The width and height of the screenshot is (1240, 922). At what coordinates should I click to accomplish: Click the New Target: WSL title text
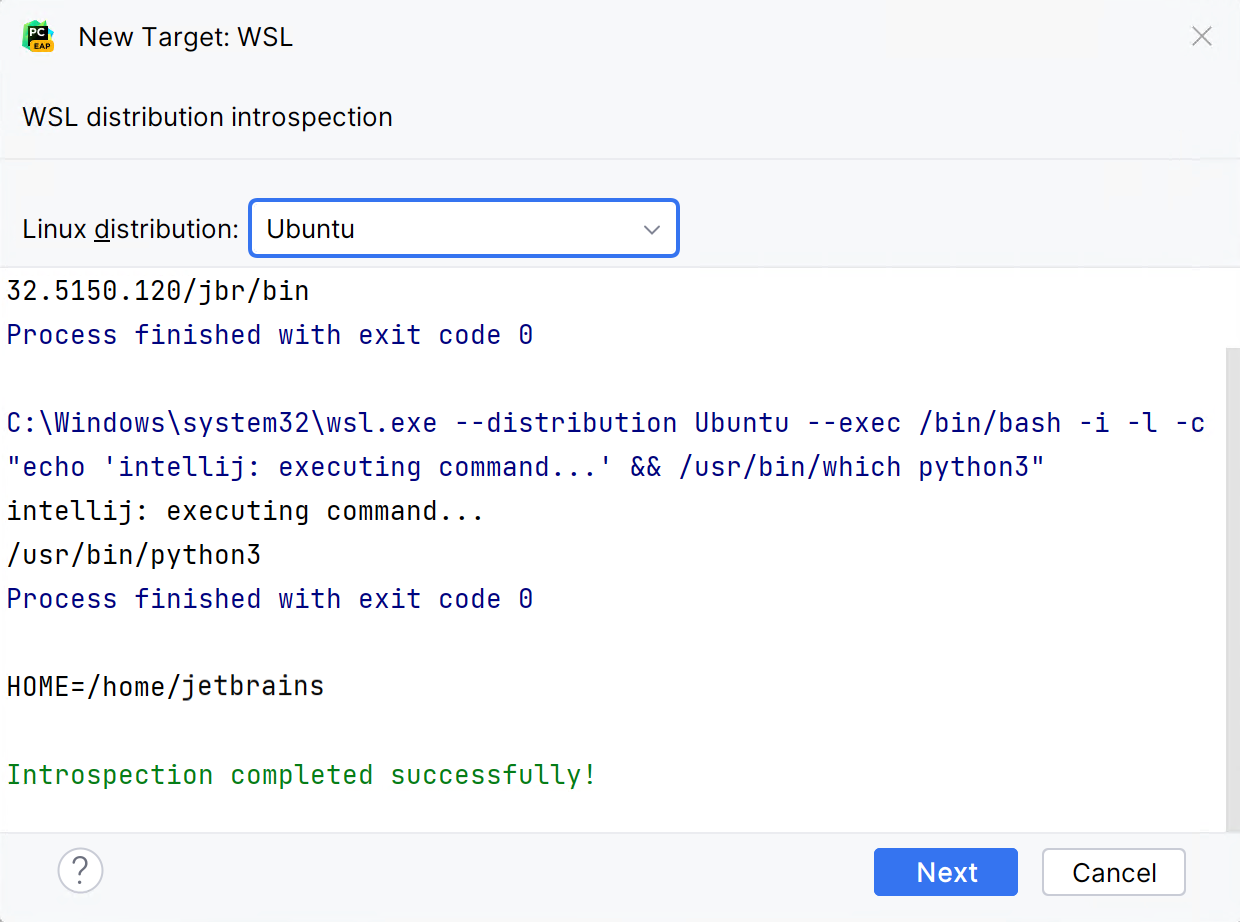click(185, 37)
